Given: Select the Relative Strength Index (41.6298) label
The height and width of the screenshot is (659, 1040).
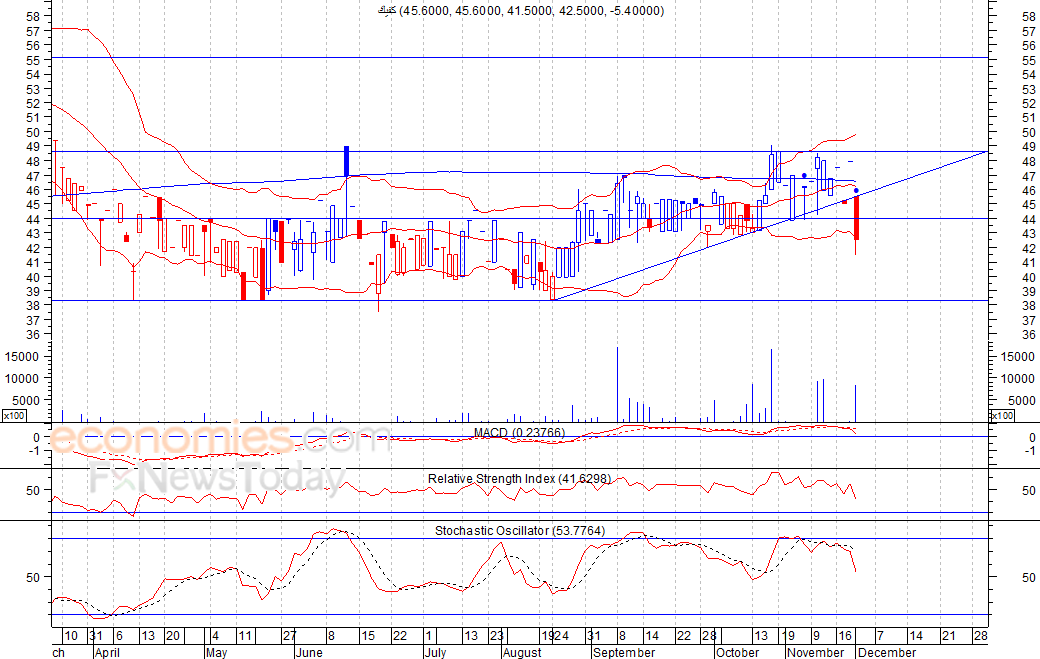Looking at the screenshot, I should [519, 479].
